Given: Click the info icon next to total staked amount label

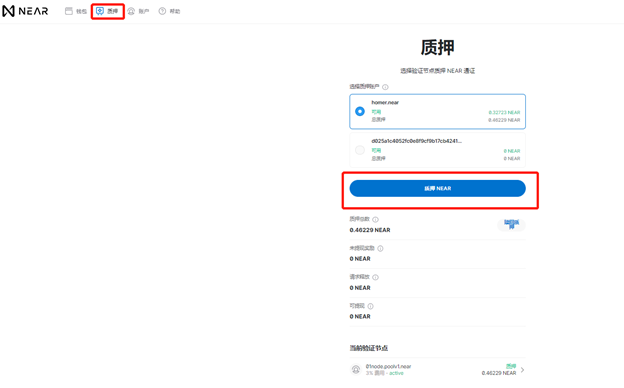Looking at the screenshot, I should point(375,219).
